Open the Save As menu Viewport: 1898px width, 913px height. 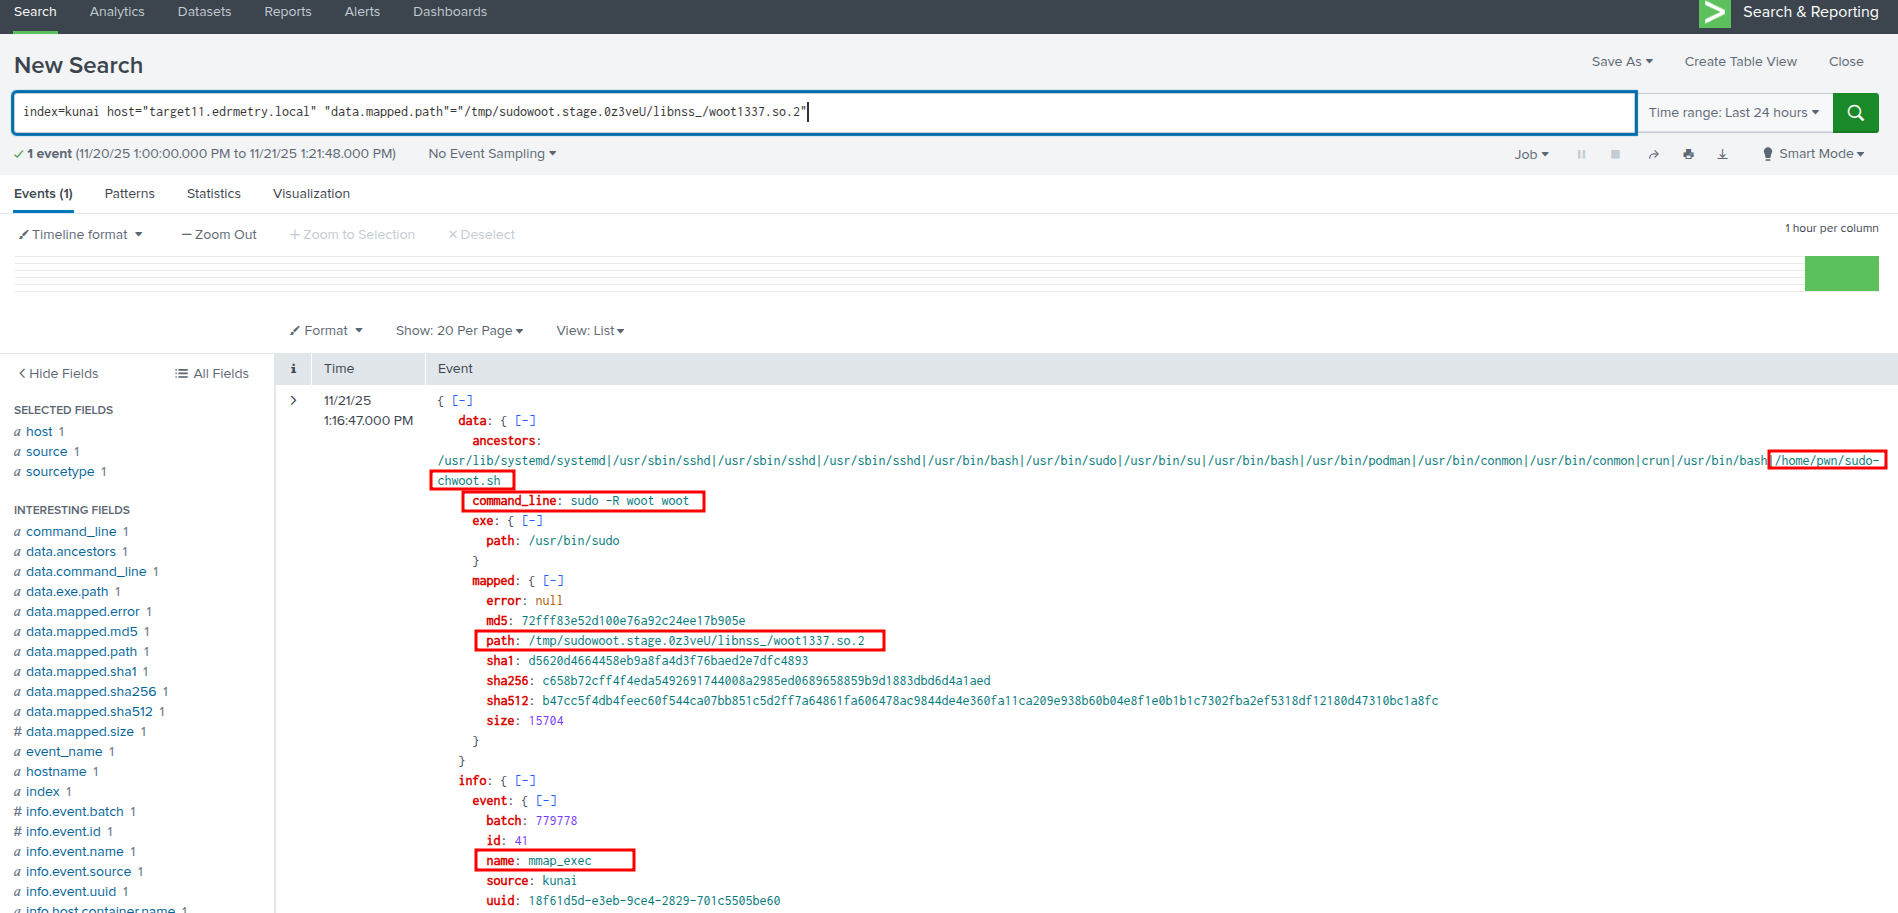point(1621,62)
